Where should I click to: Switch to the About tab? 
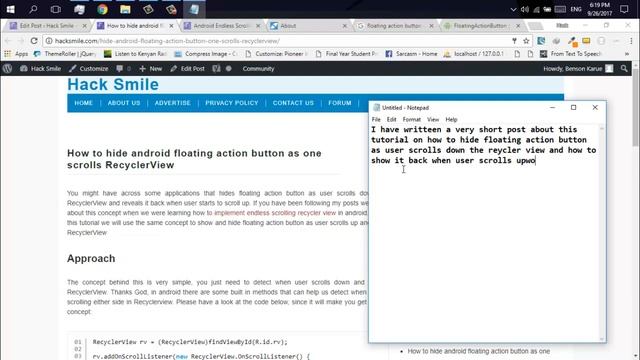click(x=307, y=26)
